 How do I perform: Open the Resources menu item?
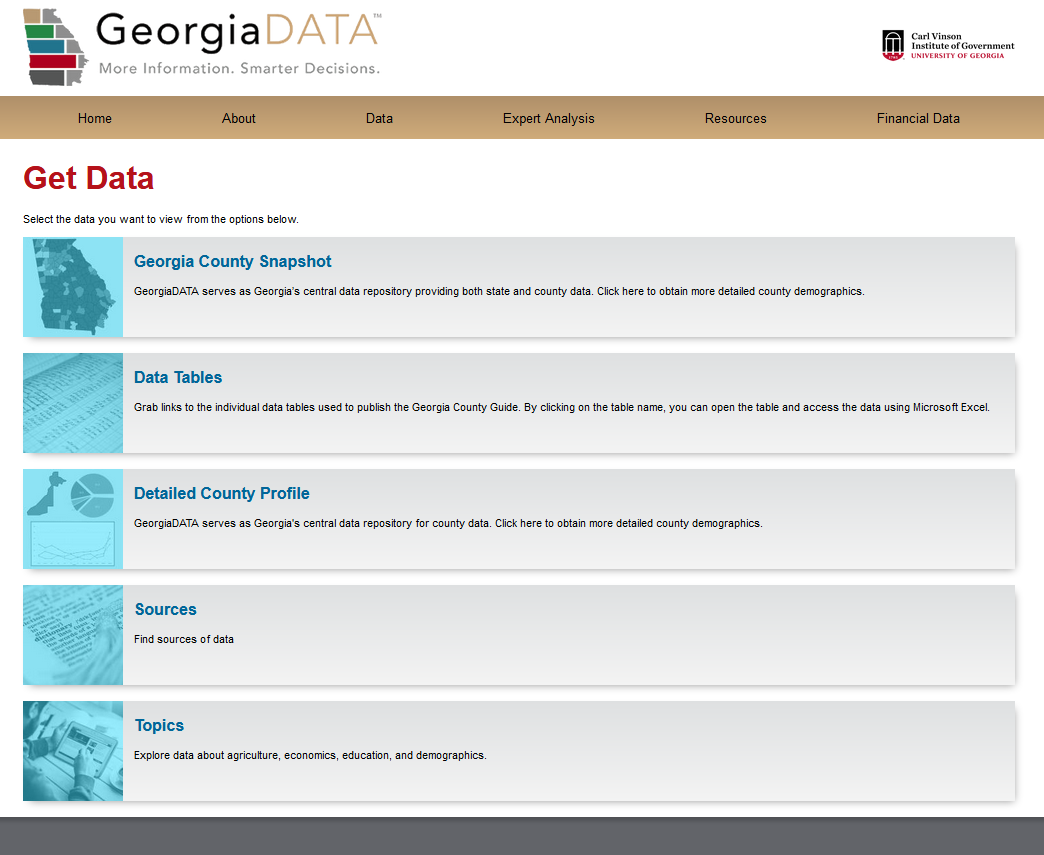point(736,119)
